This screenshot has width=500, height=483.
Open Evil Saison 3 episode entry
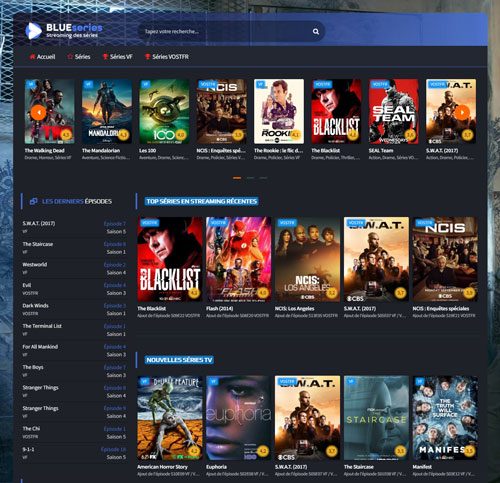(x=74, y=289)
